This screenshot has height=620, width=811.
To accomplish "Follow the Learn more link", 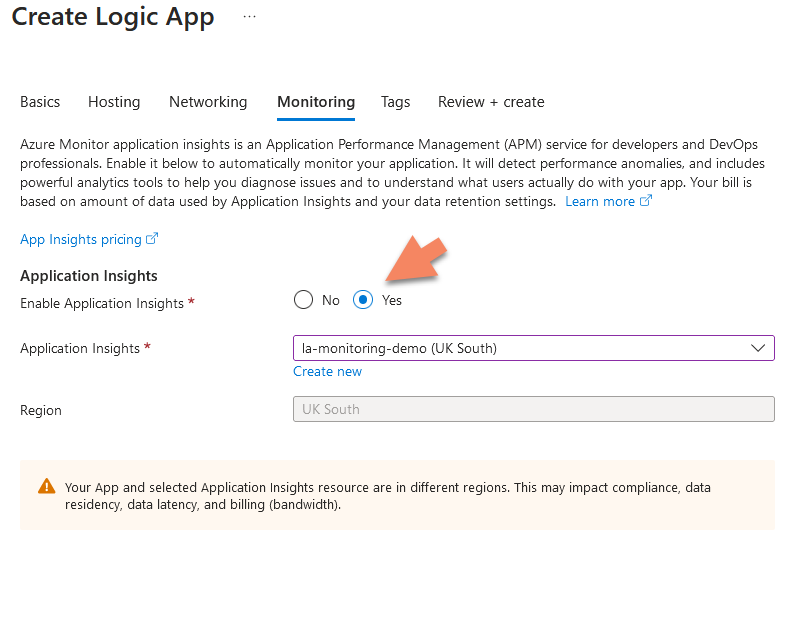I will [x=600, y=201].
